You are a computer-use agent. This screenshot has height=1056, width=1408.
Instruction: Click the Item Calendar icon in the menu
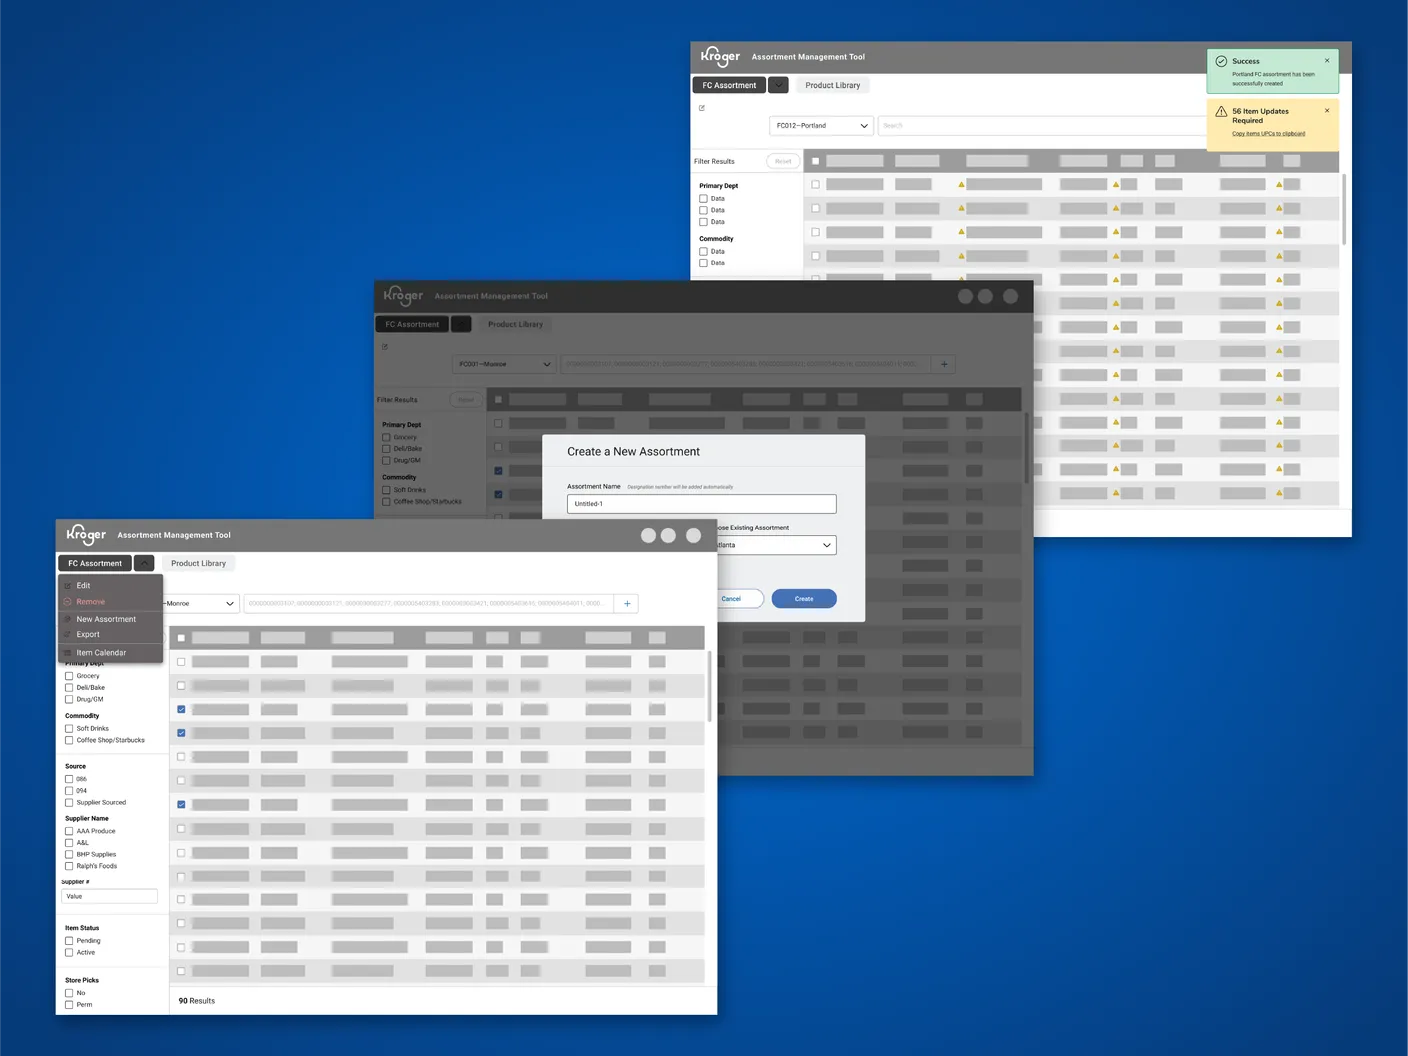[68, 653]
